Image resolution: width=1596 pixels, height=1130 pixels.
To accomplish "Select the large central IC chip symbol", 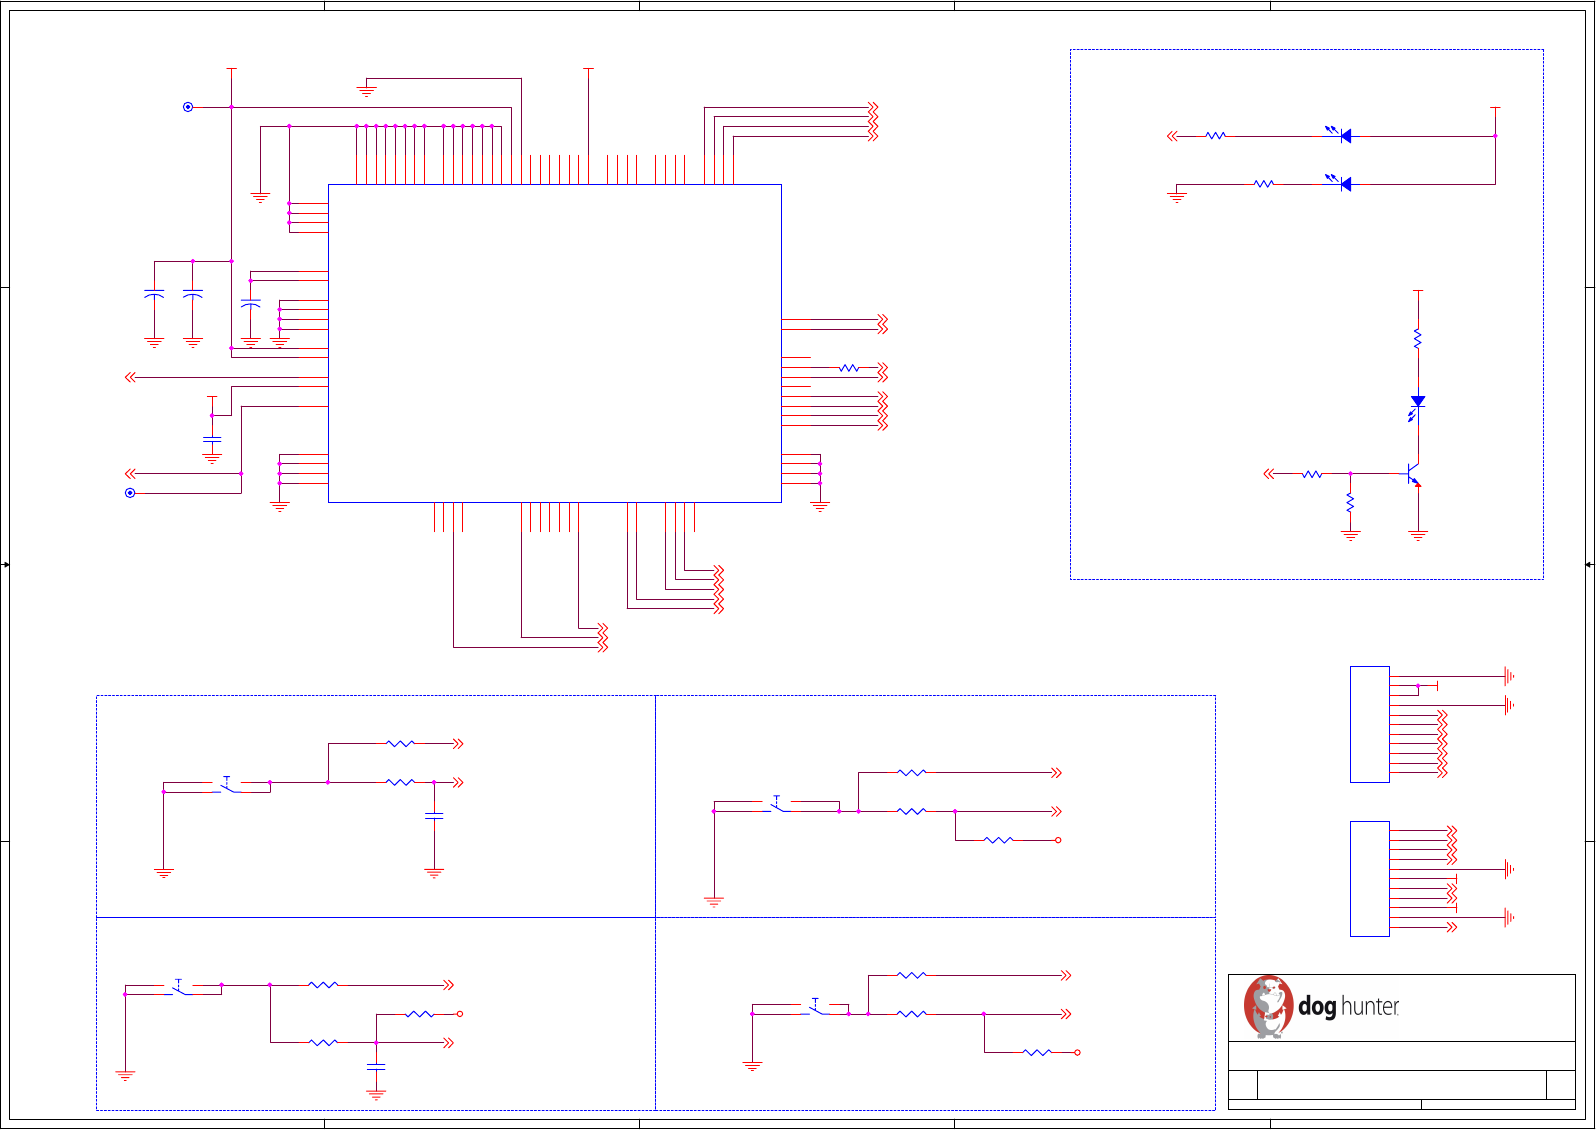I will point(555,343).
